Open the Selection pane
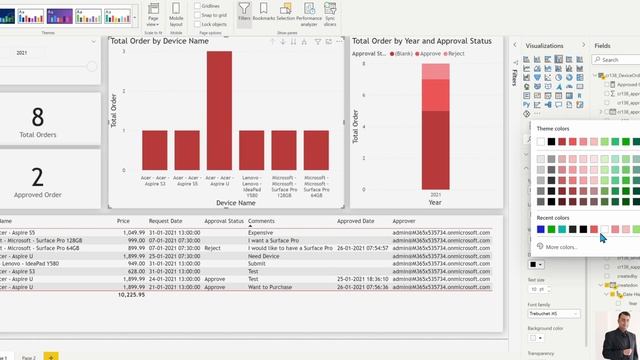The height and width of the screenshot is (360, 640). tap(286, 12)
